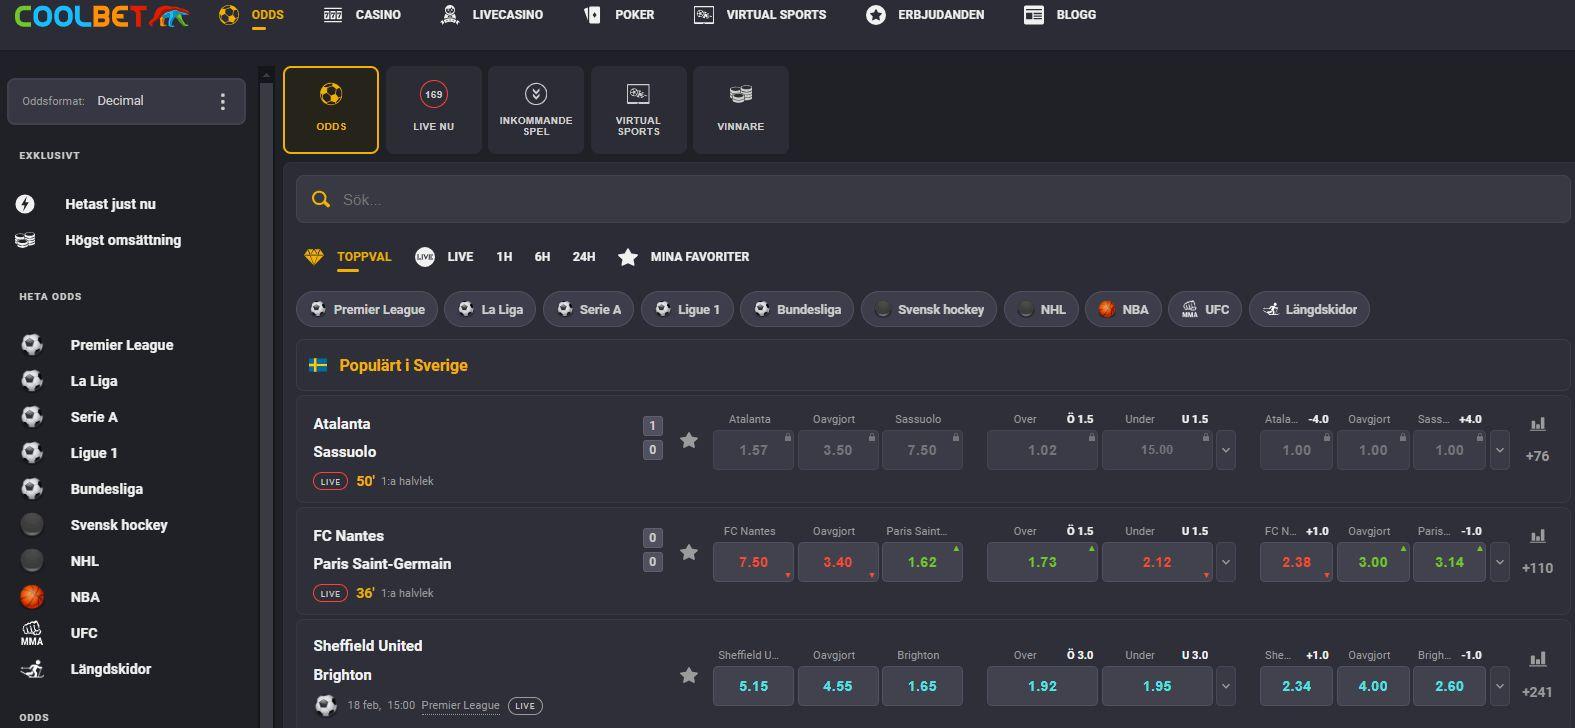Show MINA FAVORITER

coord(683,257)
